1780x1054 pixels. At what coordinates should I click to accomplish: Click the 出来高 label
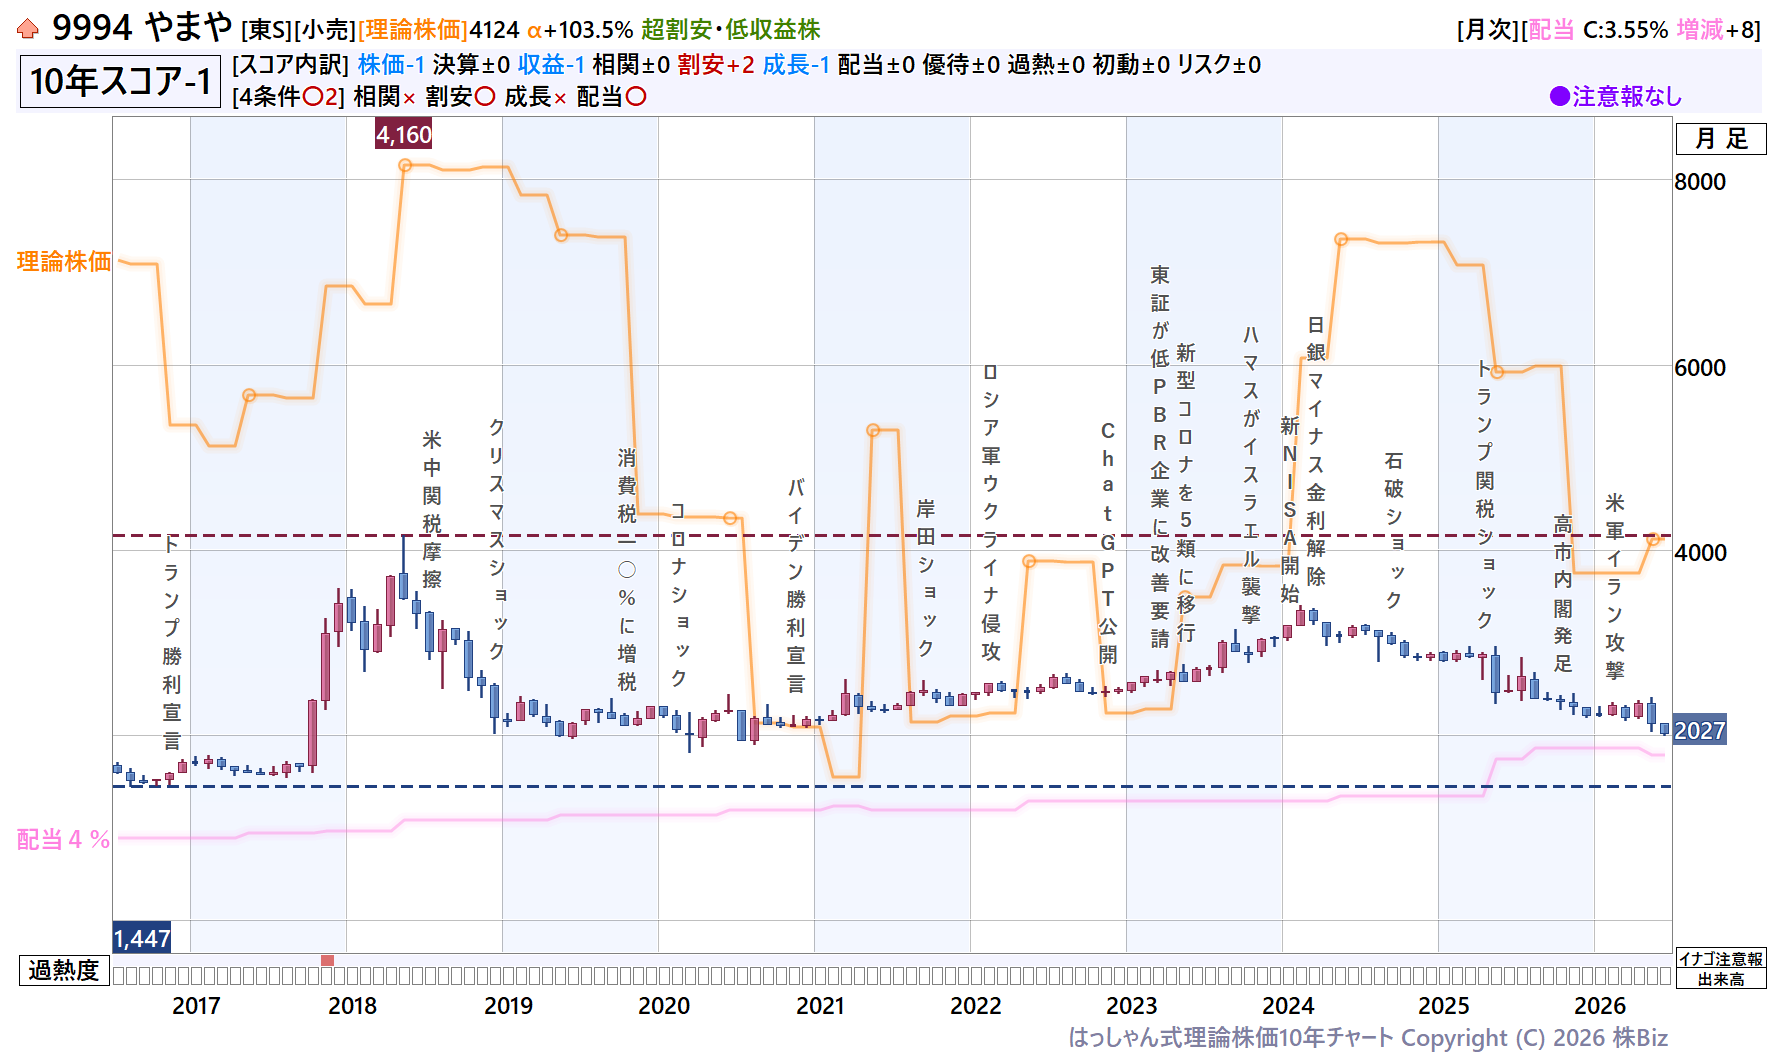1721,979
